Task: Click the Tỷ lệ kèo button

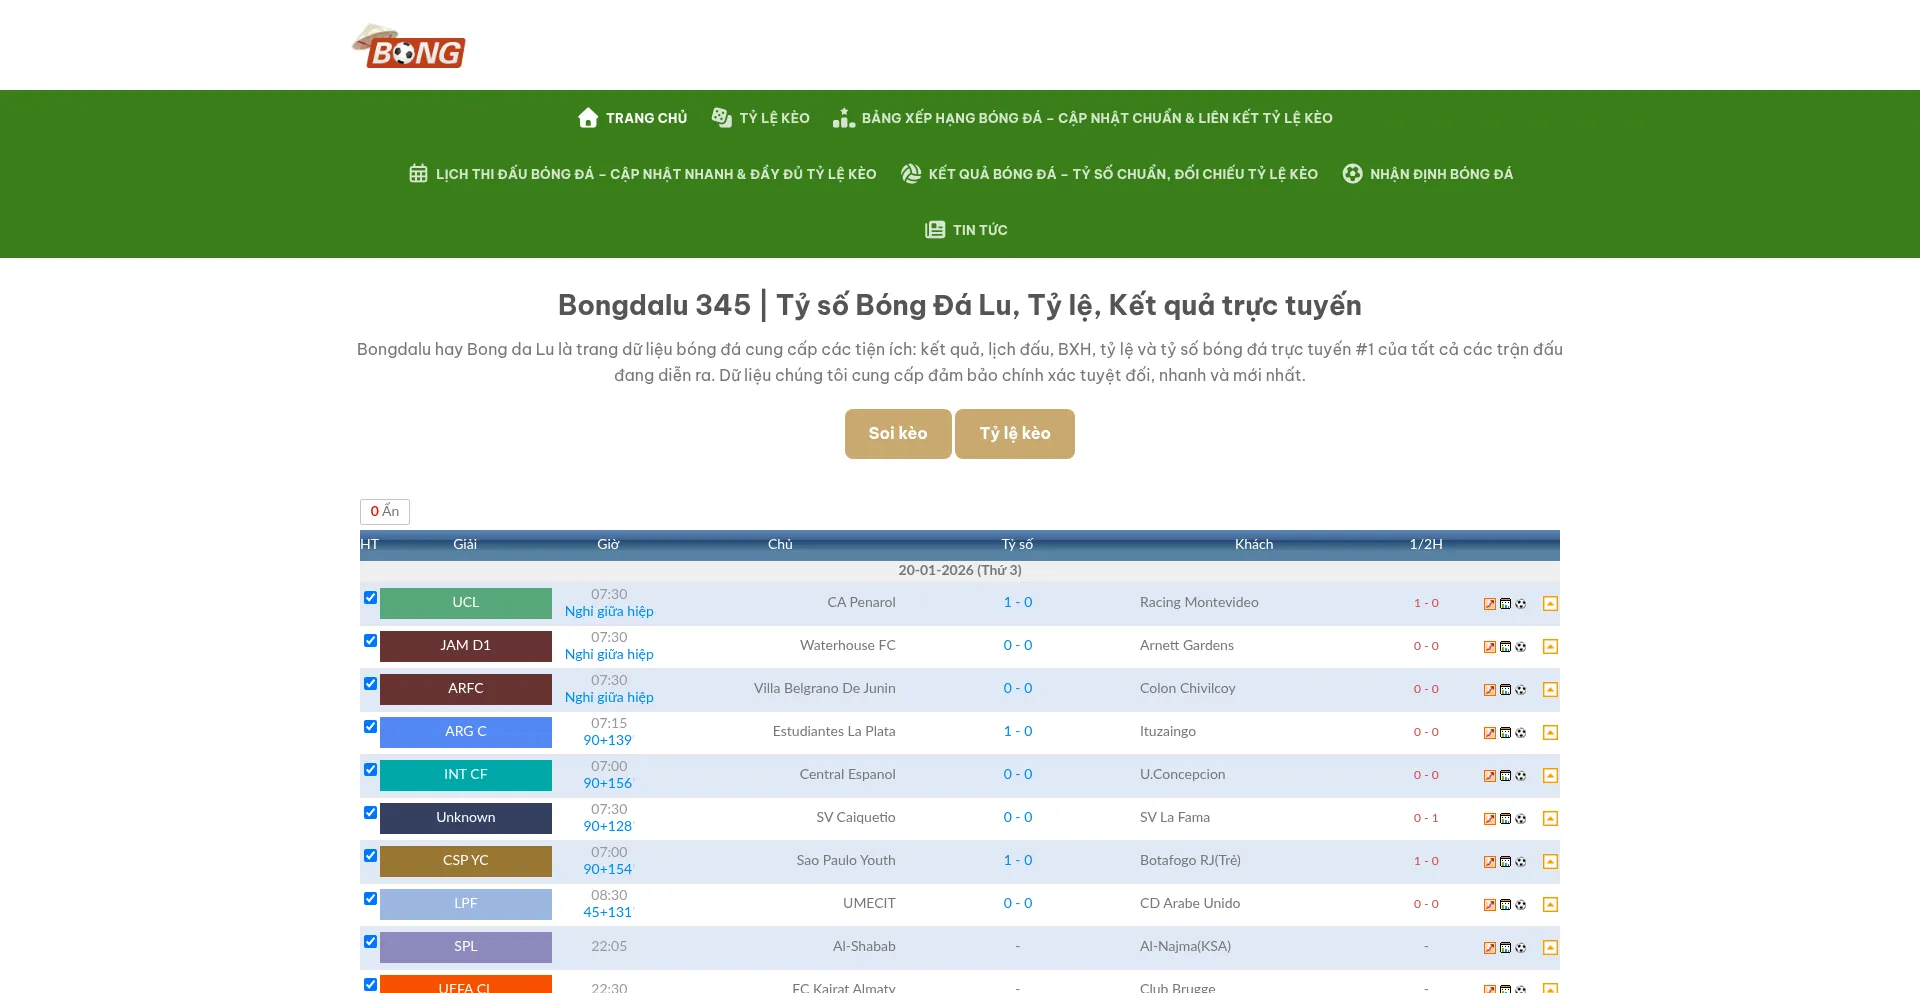Action: click(x=1015, y=433)
